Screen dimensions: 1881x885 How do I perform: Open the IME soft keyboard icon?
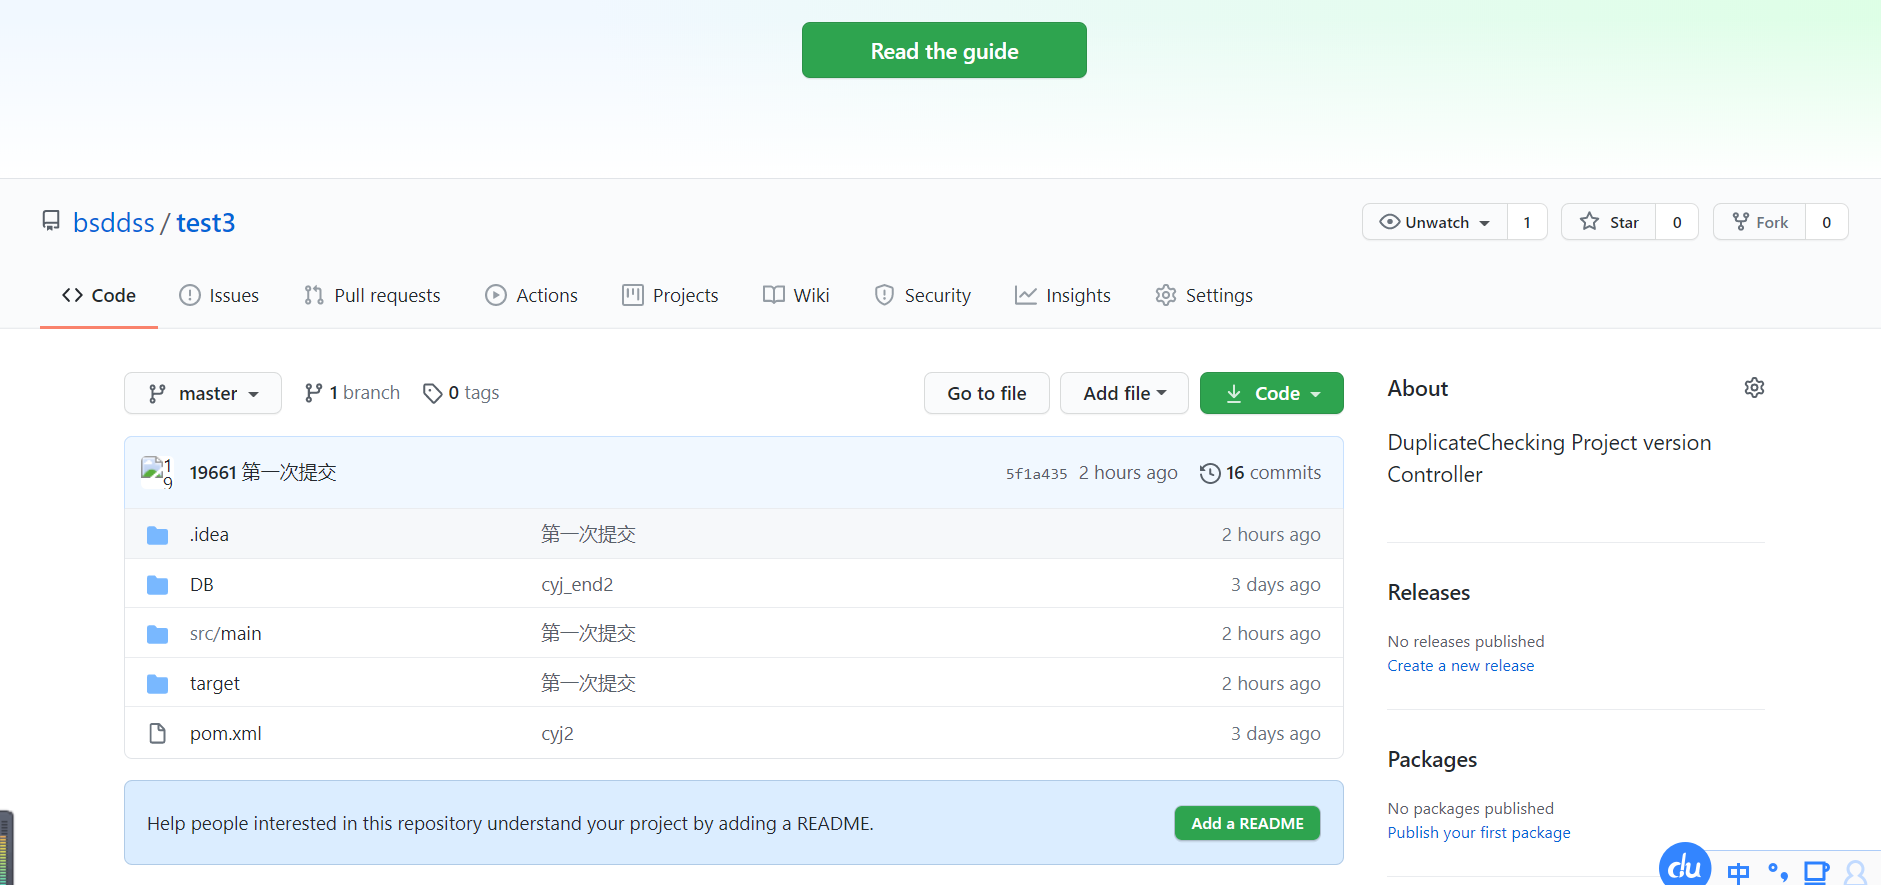pos(1817,872)
